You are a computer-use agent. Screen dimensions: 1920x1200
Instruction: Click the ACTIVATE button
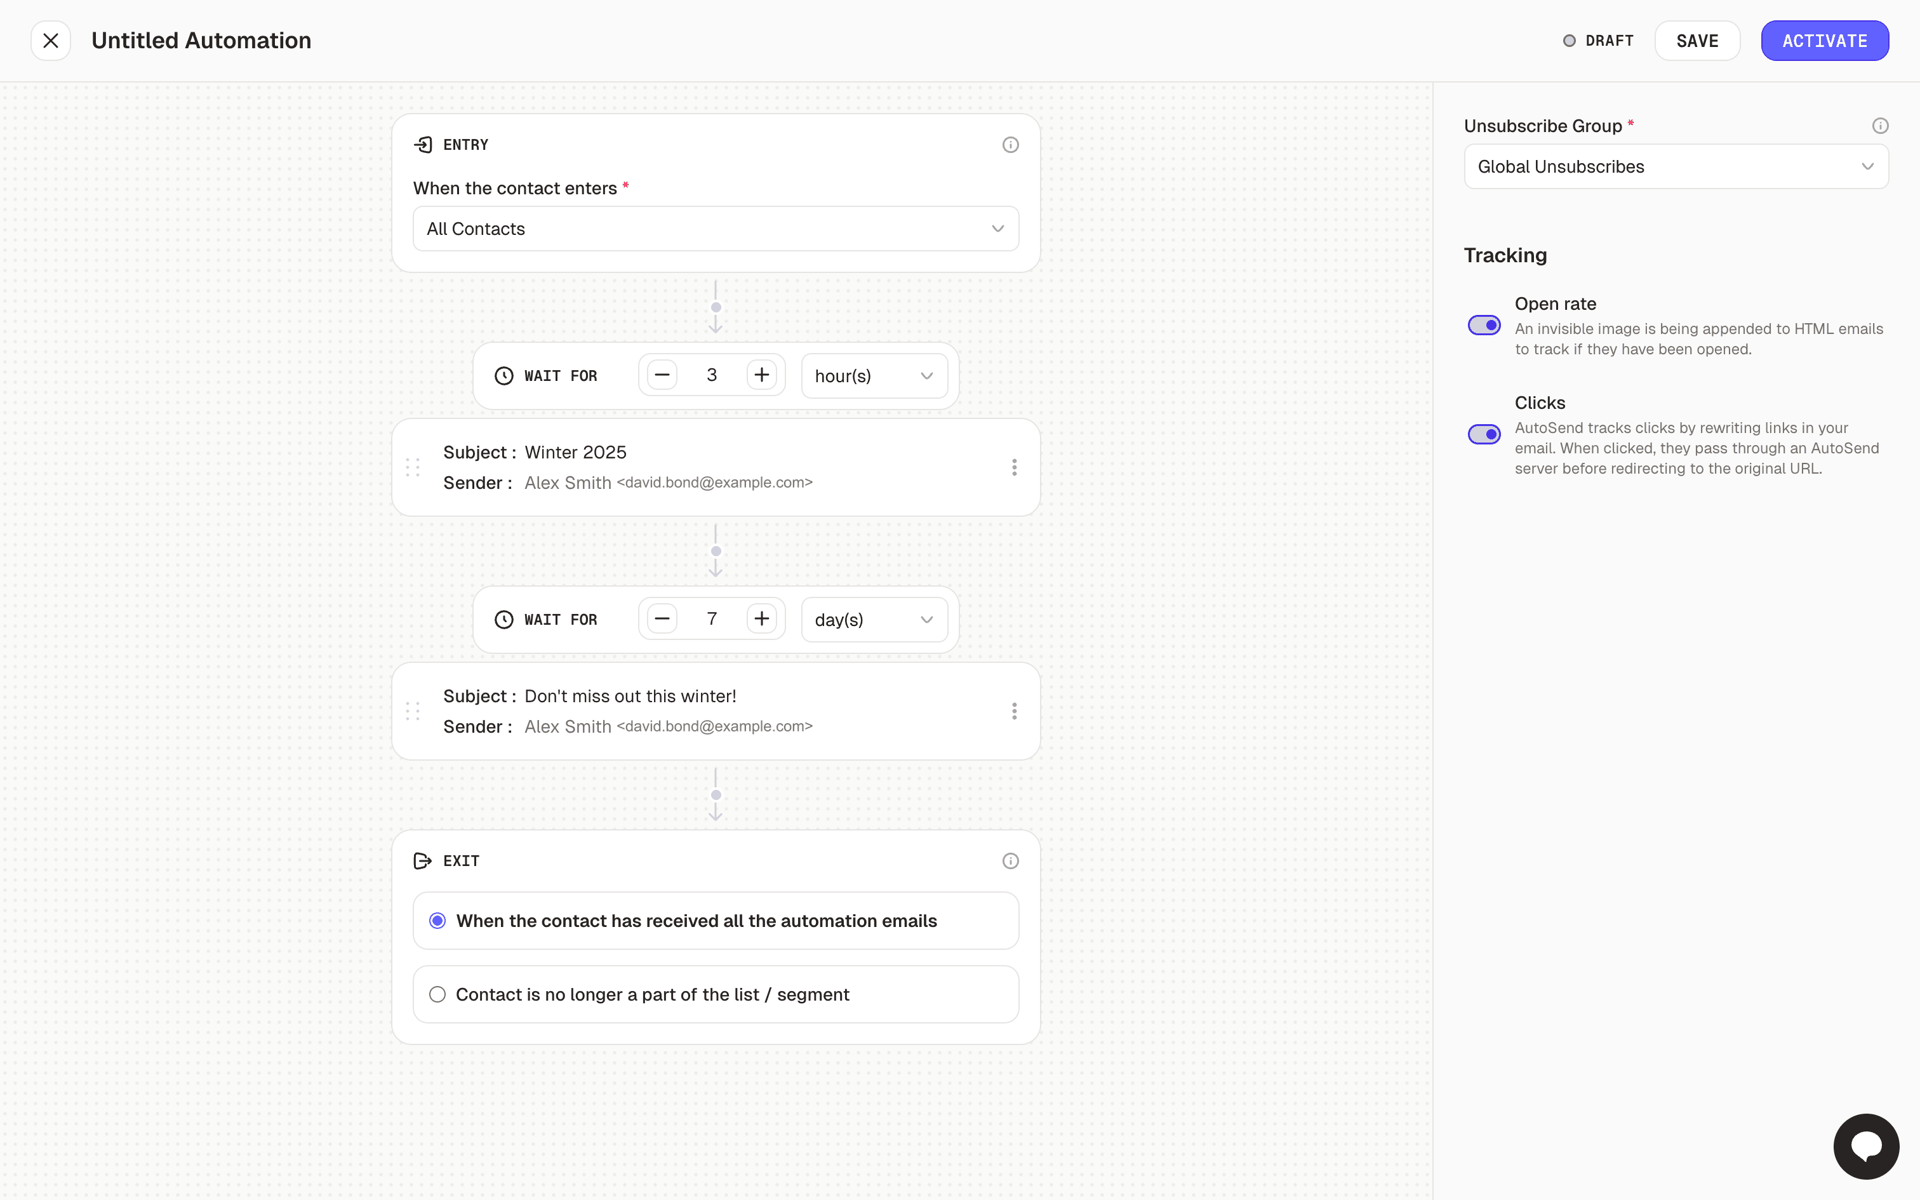click(x=1824, y=41)
